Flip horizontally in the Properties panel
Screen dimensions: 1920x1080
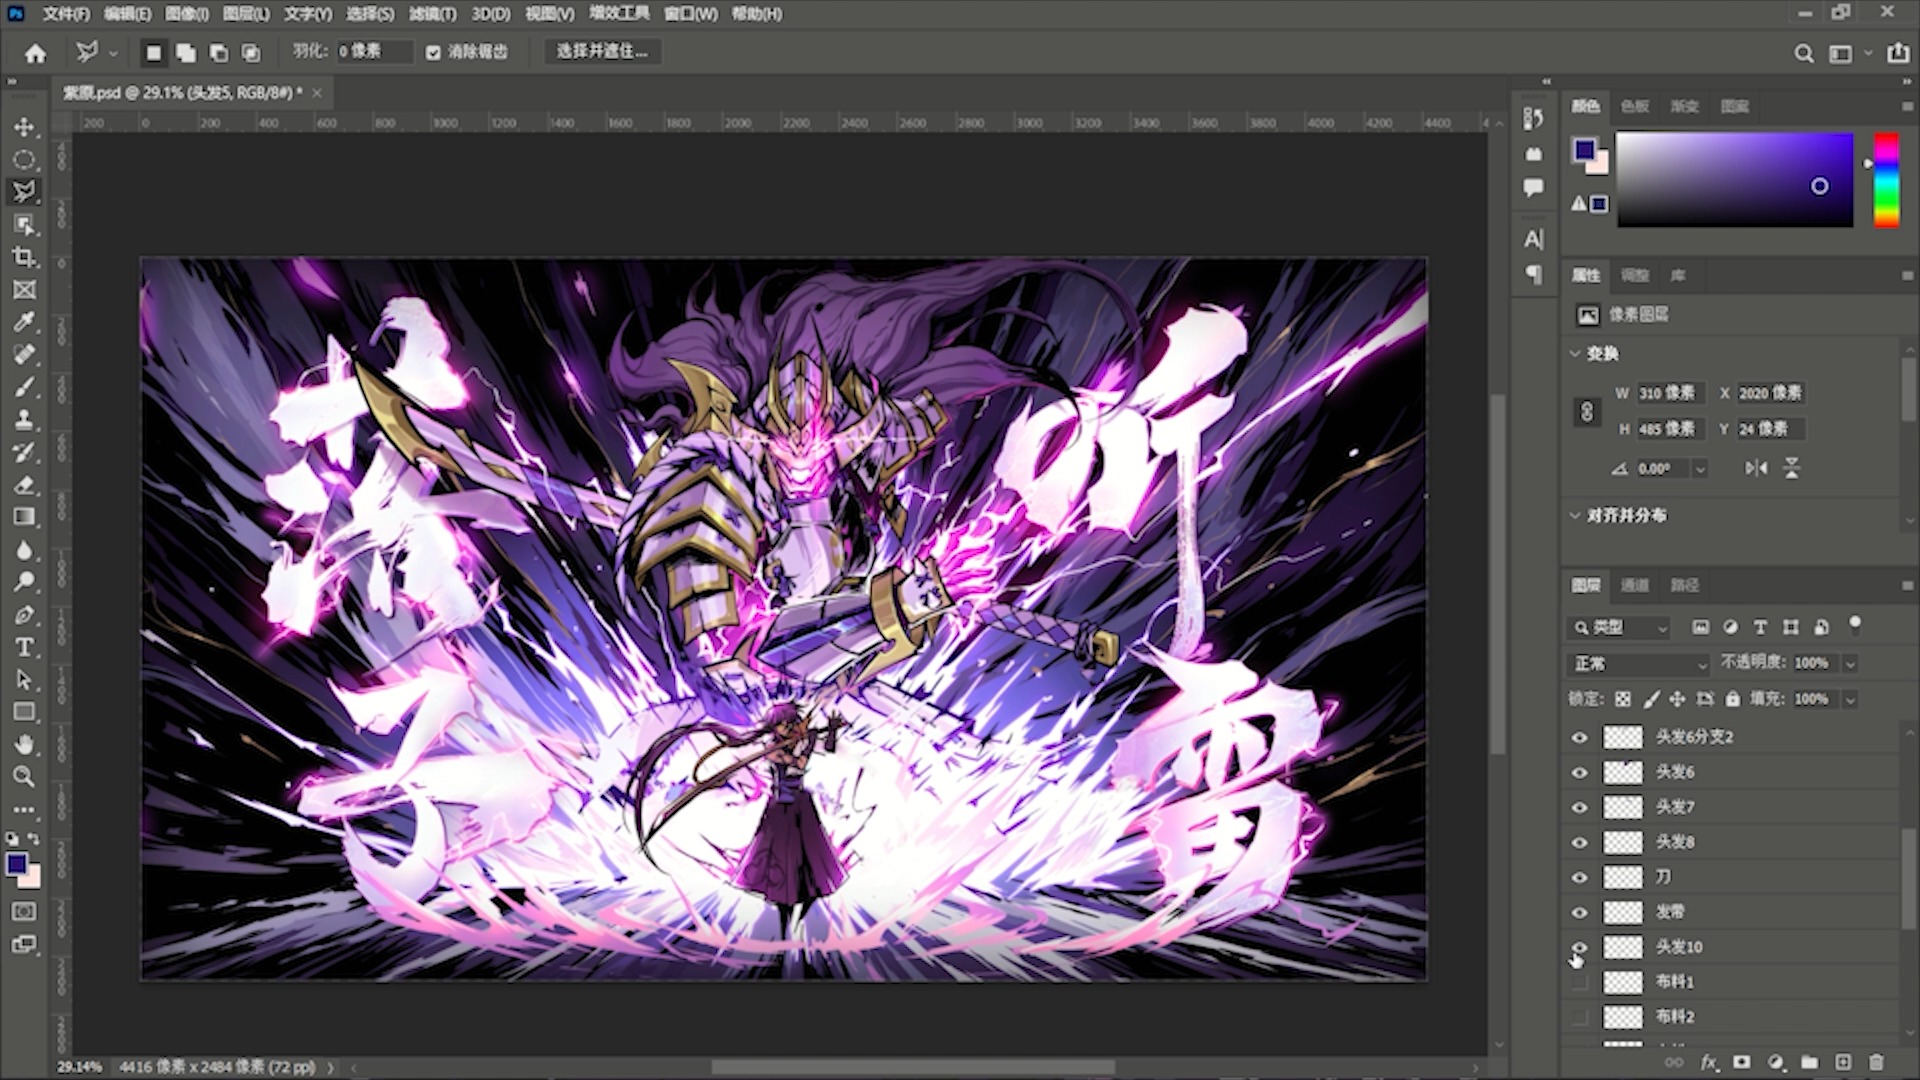pyautogui.click(x=1757, y=468)
